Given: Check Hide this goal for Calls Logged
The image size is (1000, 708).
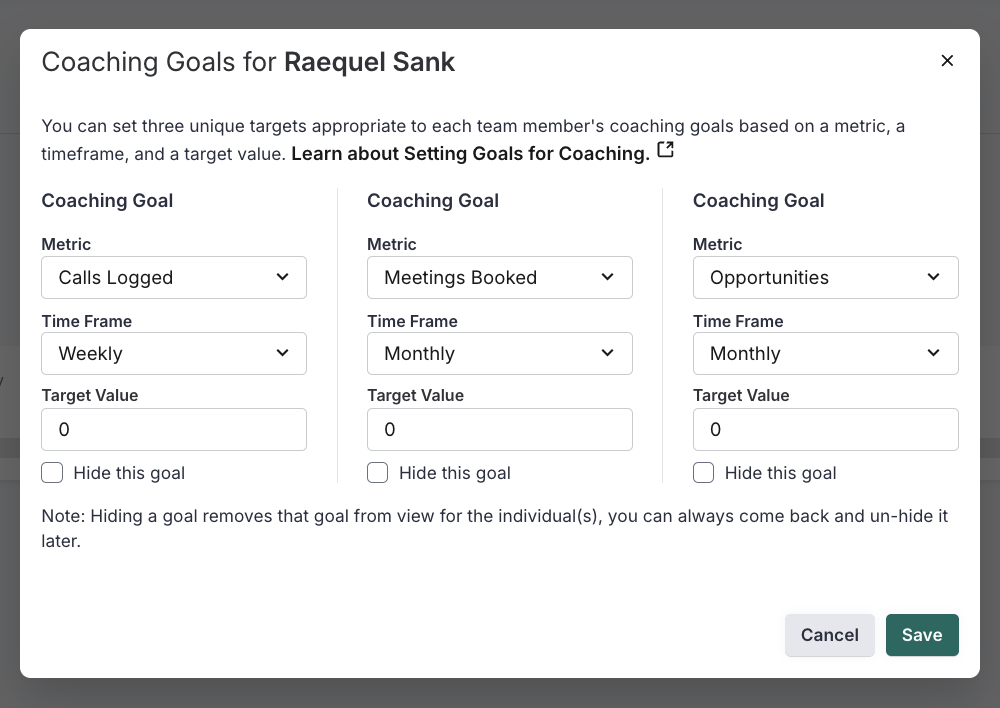Looking at the screenshot, I should coord(52,472).
